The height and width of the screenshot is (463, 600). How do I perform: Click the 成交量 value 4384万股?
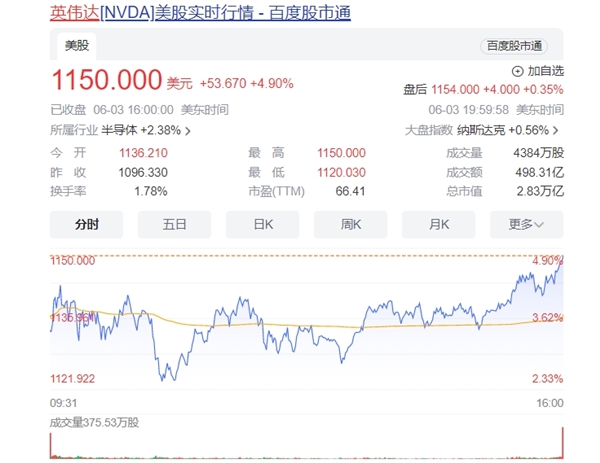pyautogui.click(x=538, y=153)
